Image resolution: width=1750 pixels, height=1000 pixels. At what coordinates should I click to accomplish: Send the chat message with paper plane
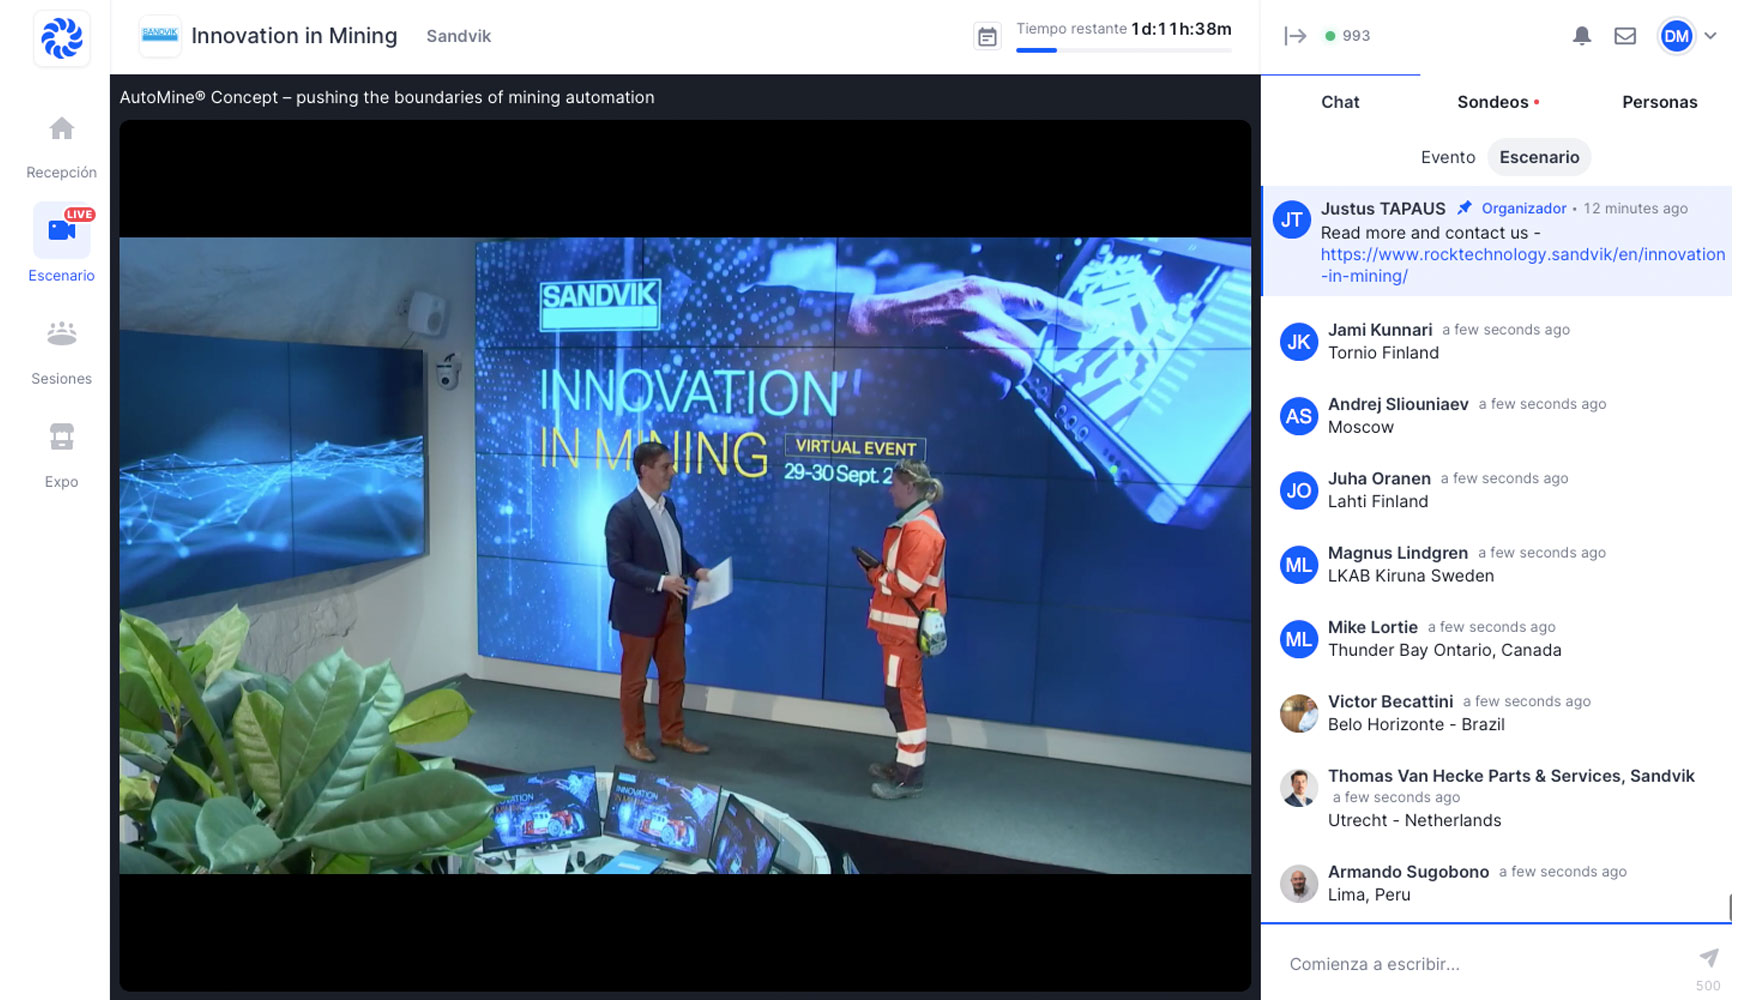[x=1709, y=958]
